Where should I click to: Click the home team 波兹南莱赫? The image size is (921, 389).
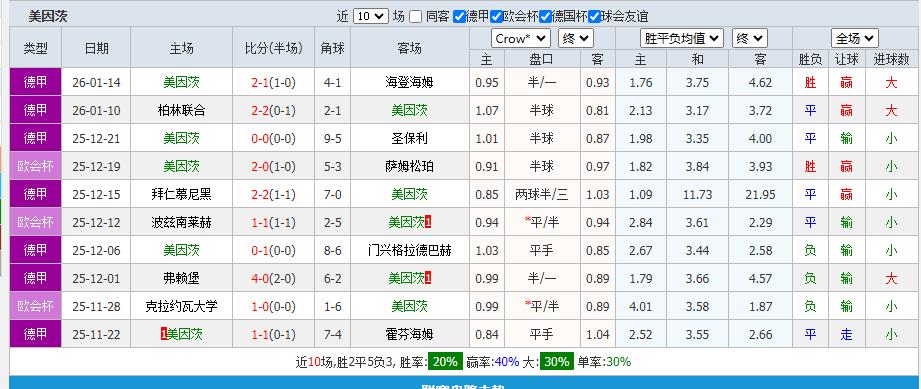point(181,222)
